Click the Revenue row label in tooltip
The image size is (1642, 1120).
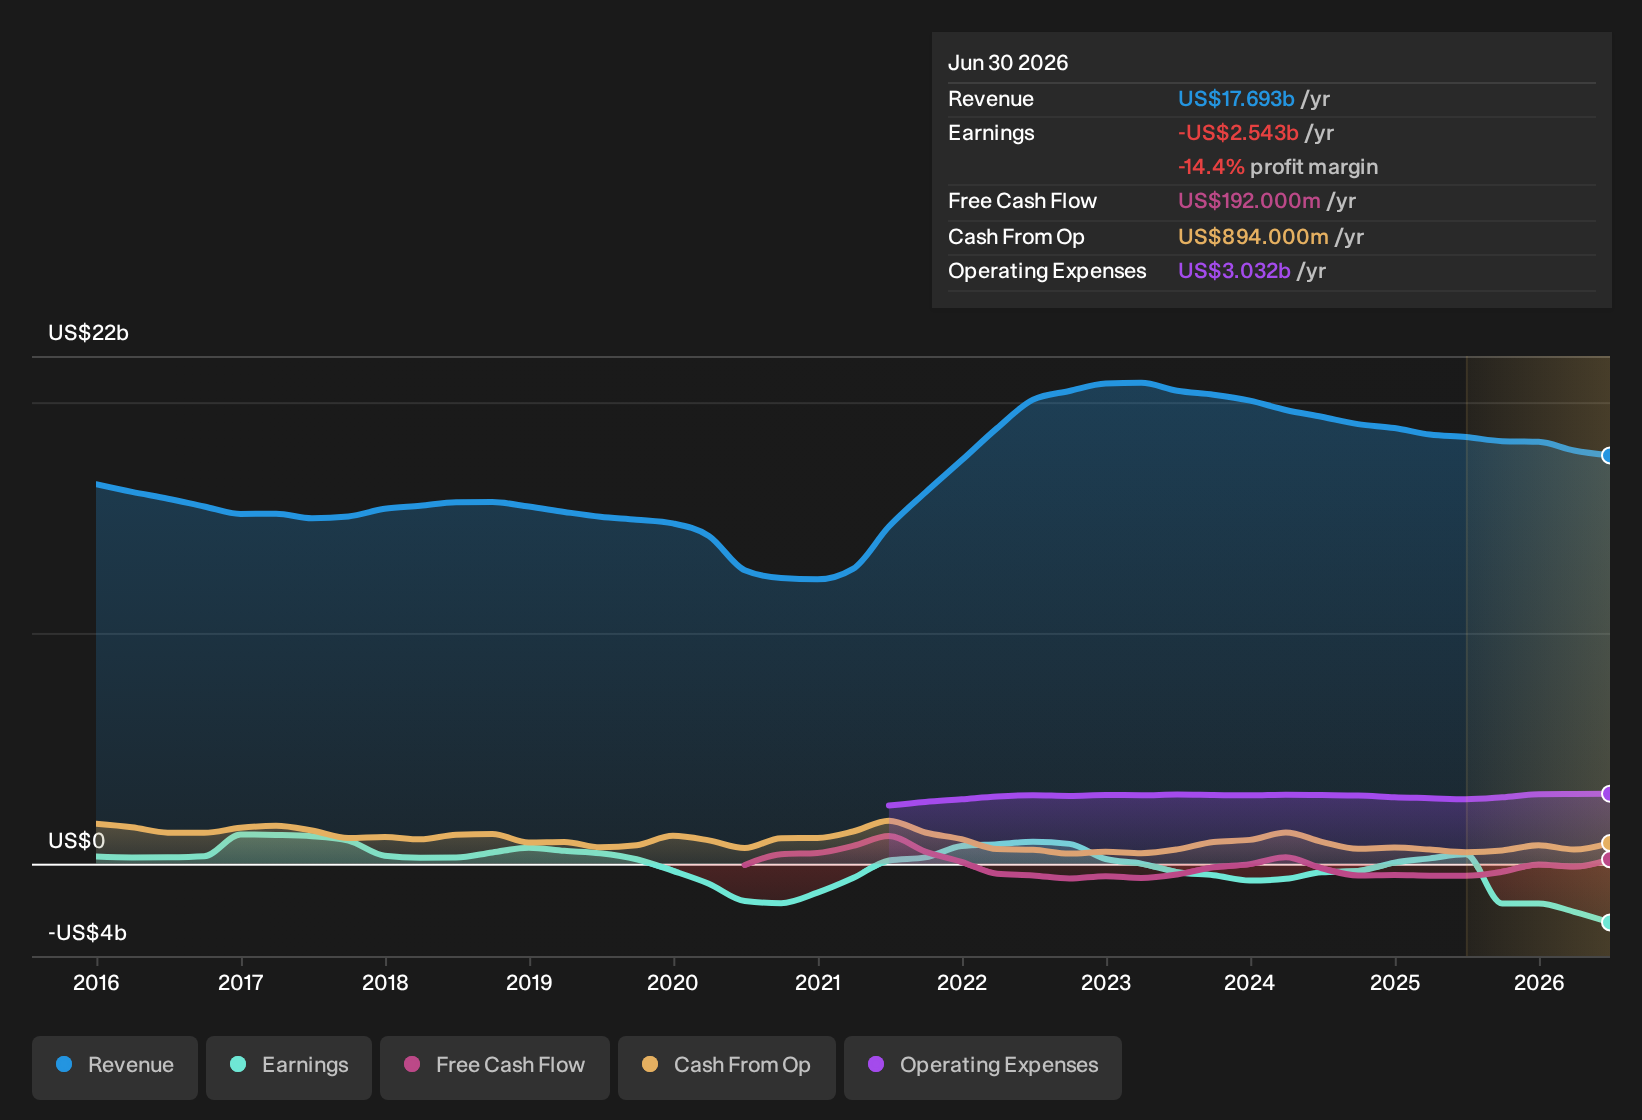pyautogui.click(x=991, y=99)
